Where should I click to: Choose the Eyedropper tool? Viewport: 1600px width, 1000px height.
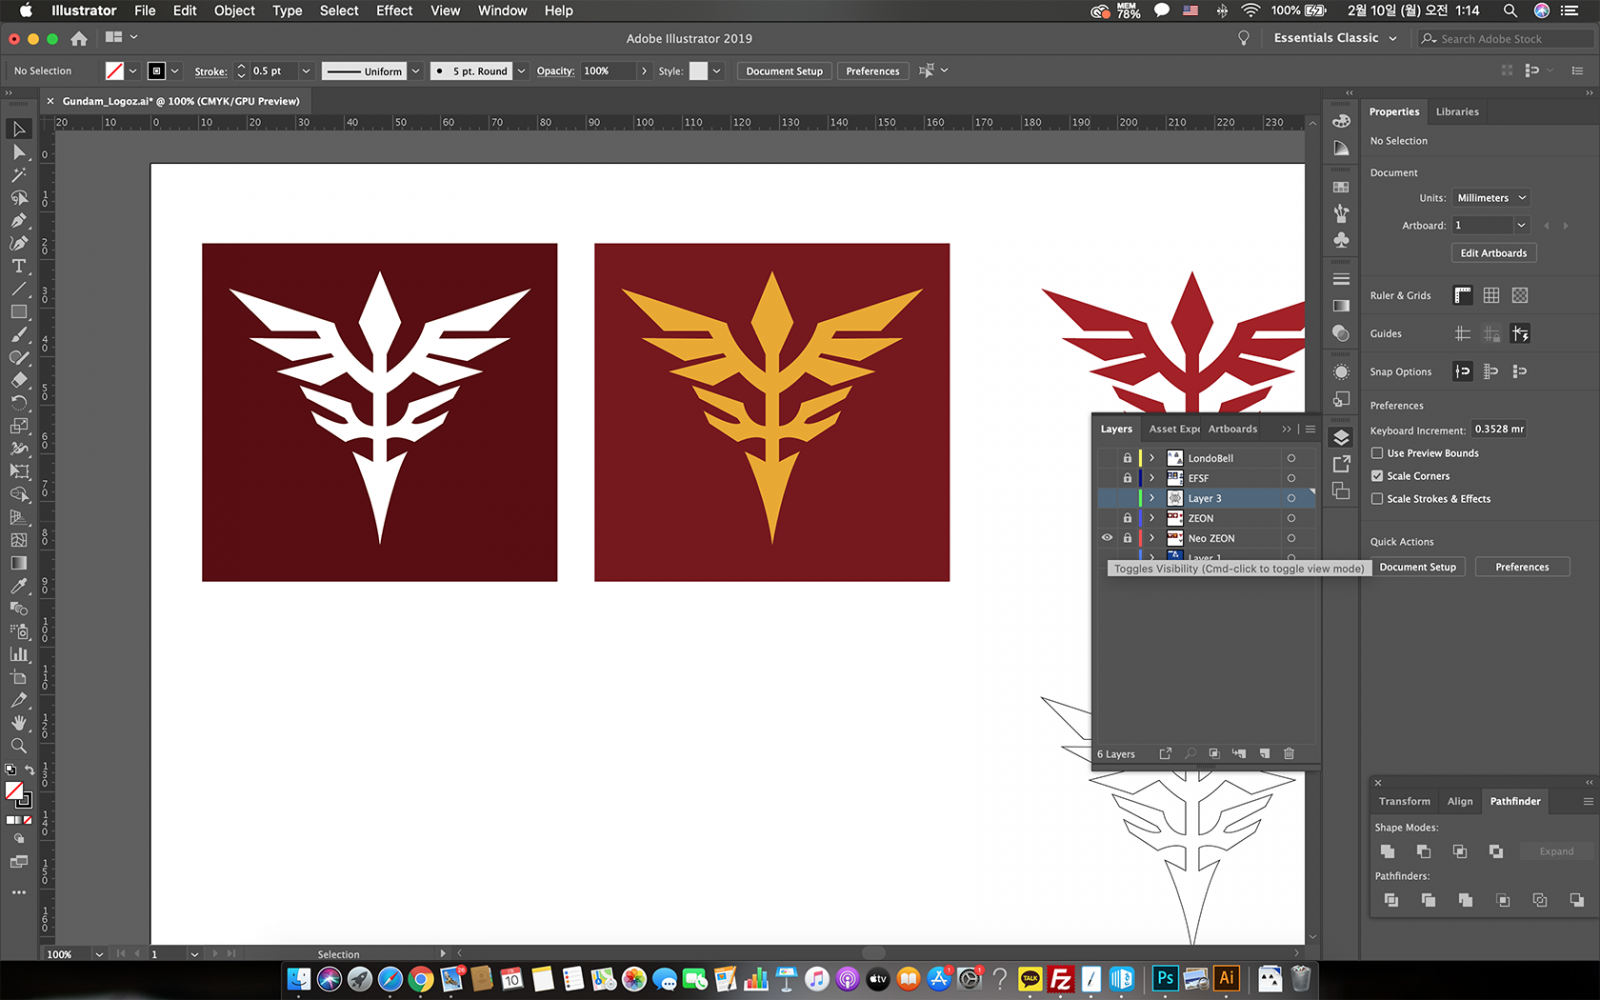point(19,586)
